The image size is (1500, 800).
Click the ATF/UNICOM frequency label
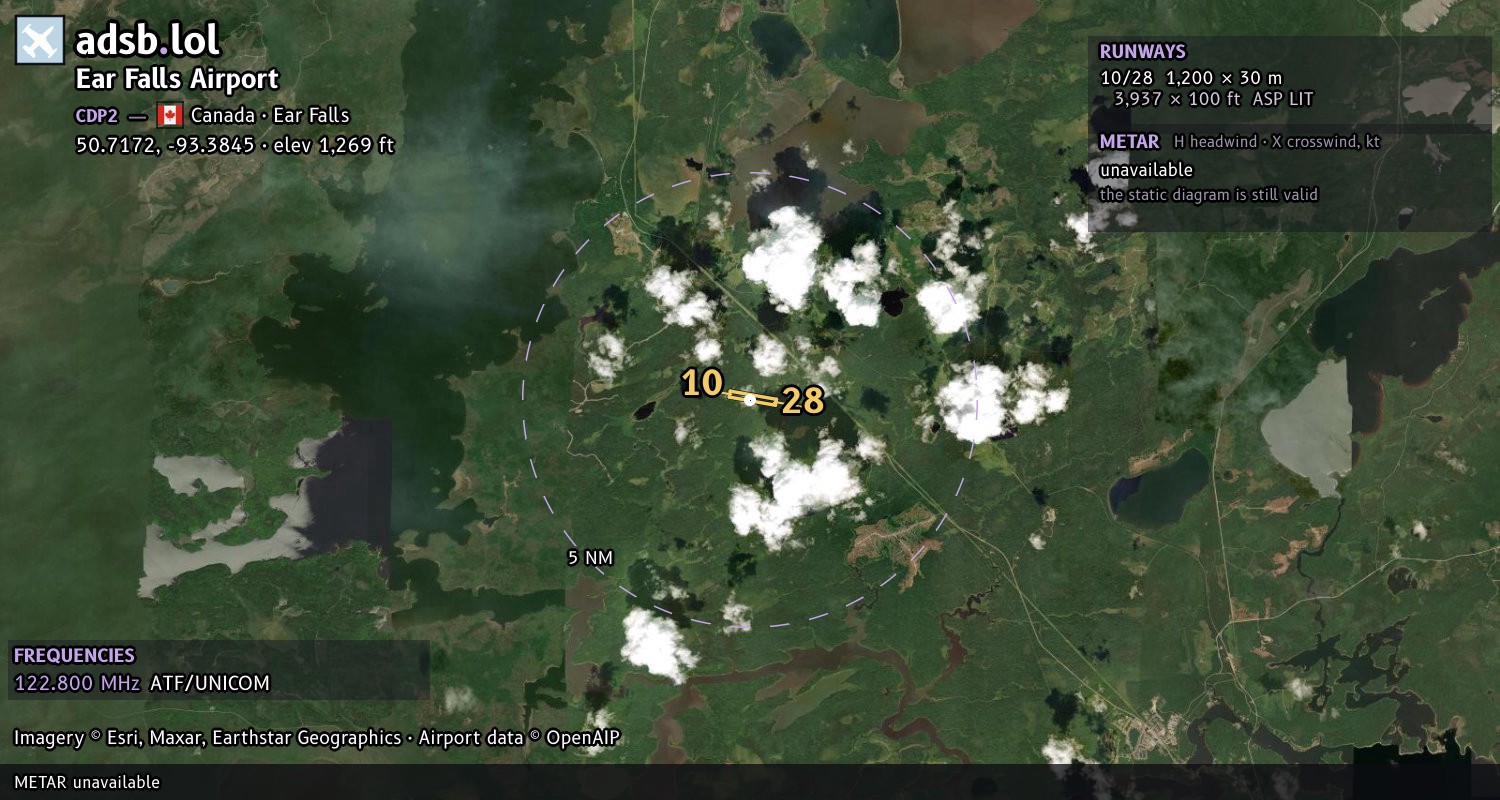[x=210, y=684]
